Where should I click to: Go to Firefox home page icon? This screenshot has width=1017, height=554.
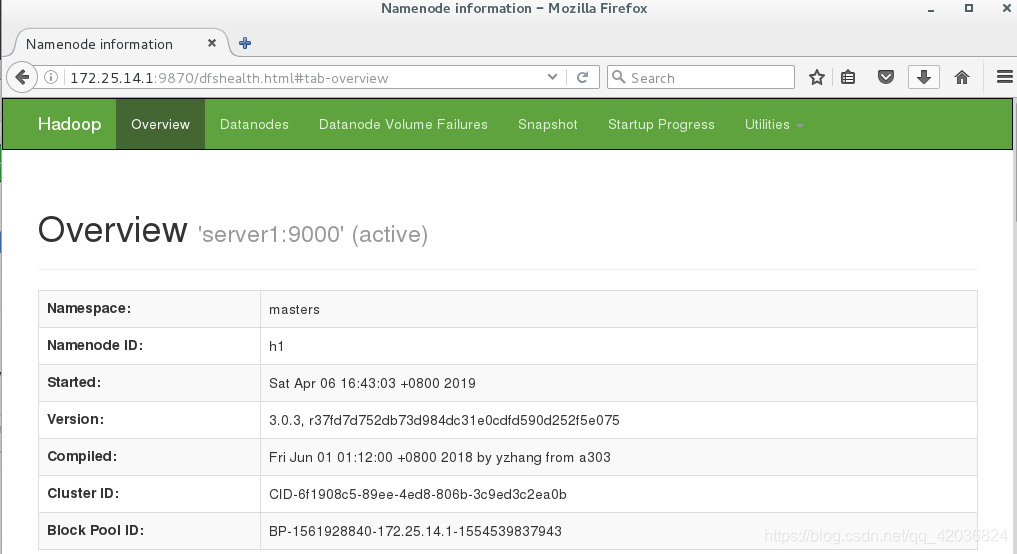pos(962,78)
